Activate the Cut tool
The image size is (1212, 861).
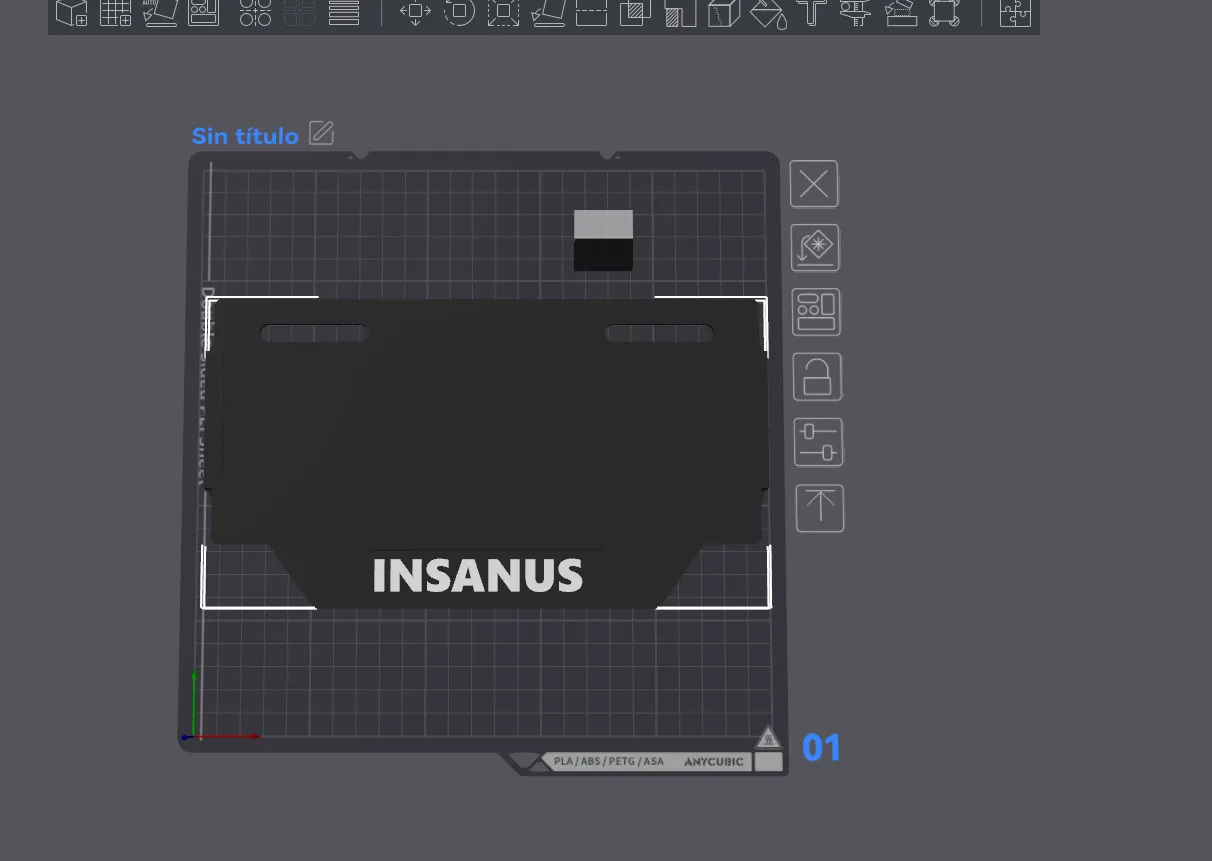point(591,13)
